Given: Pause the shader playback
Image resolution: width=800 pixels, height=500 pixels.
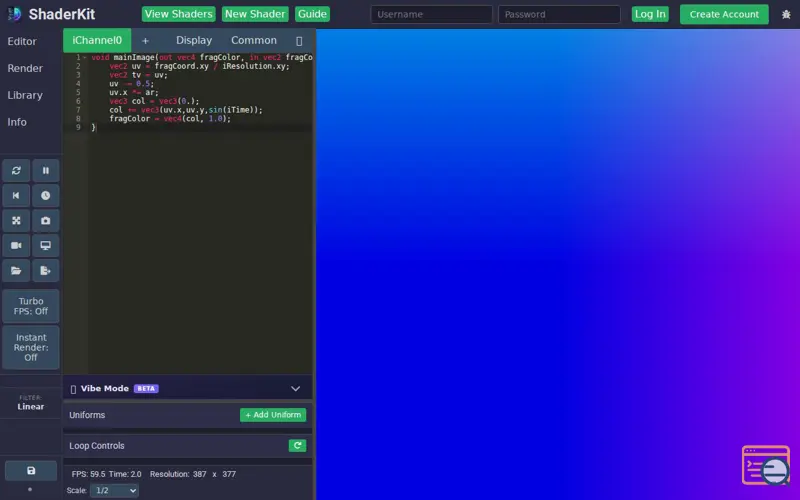Looking at the screenshot, I should pyautogui.click(x=46, y=170).
